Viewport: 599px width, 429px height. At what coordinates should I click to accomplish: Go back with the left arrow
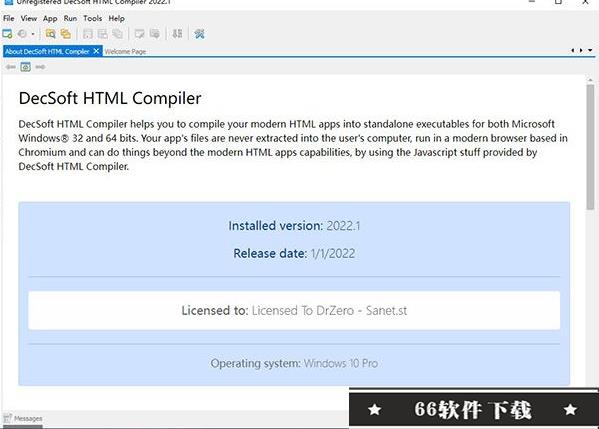pos(11,67)
